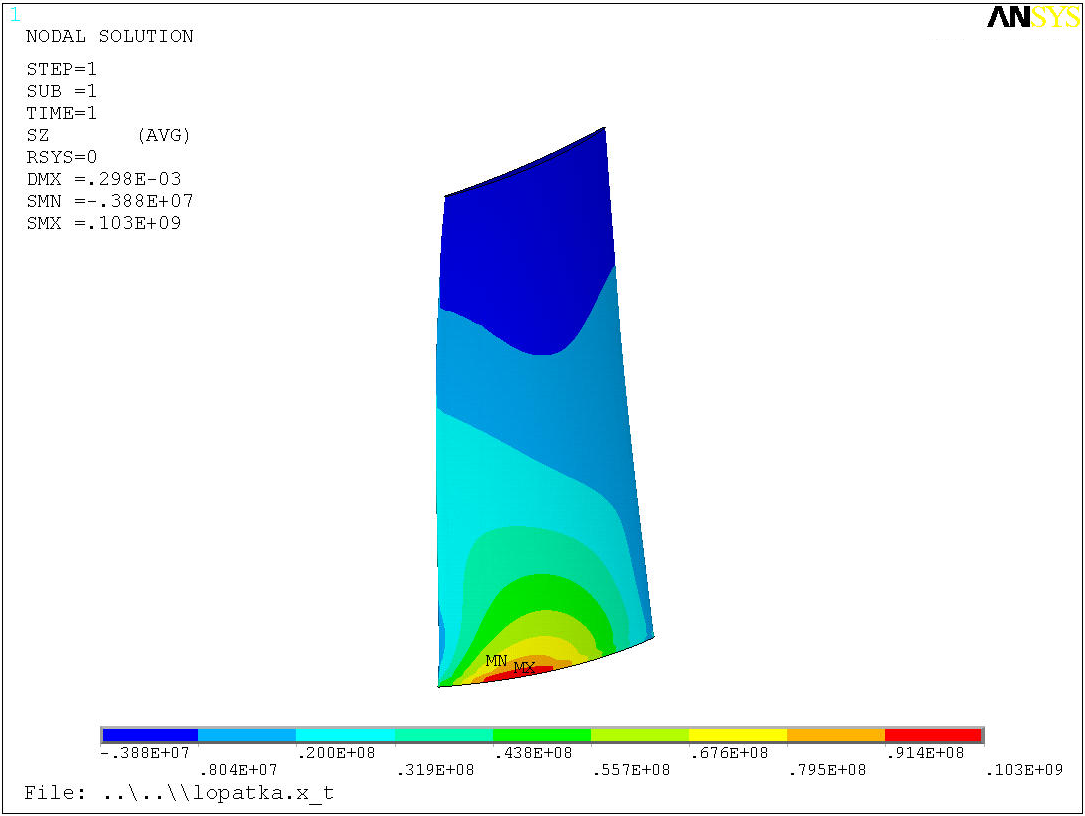Click the window number 1 label
Screen dimensions: 1085x816
tap(15, 15)
